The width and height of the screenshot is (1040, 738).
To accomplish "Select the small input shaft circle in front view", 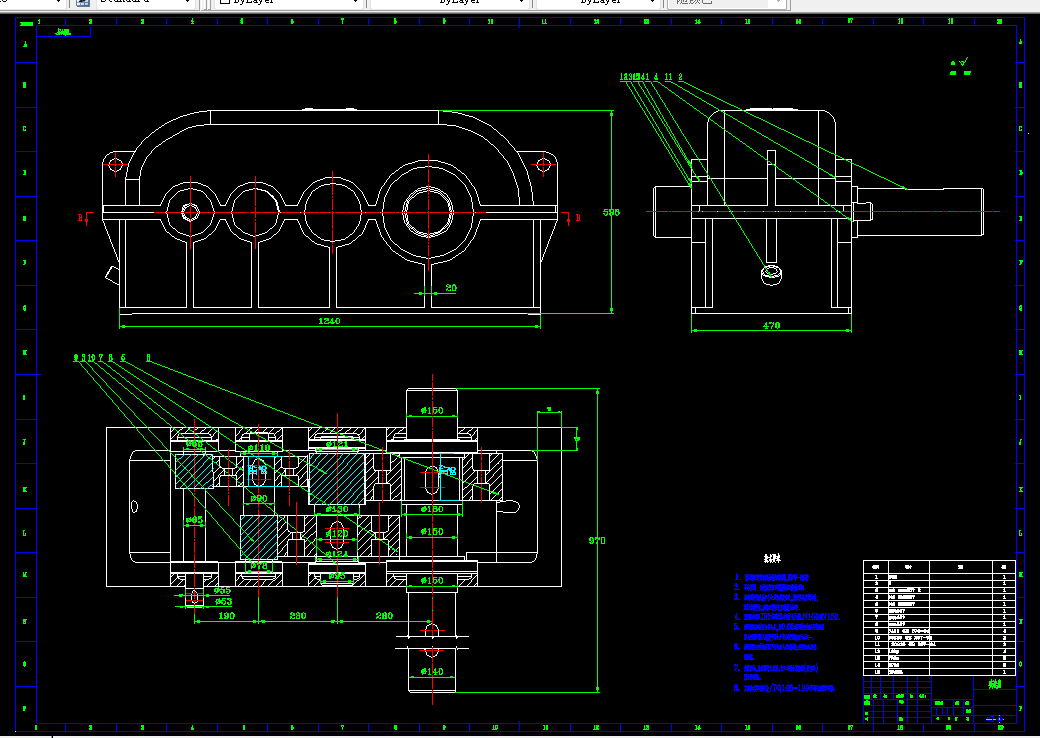I will tap(190, 212).
